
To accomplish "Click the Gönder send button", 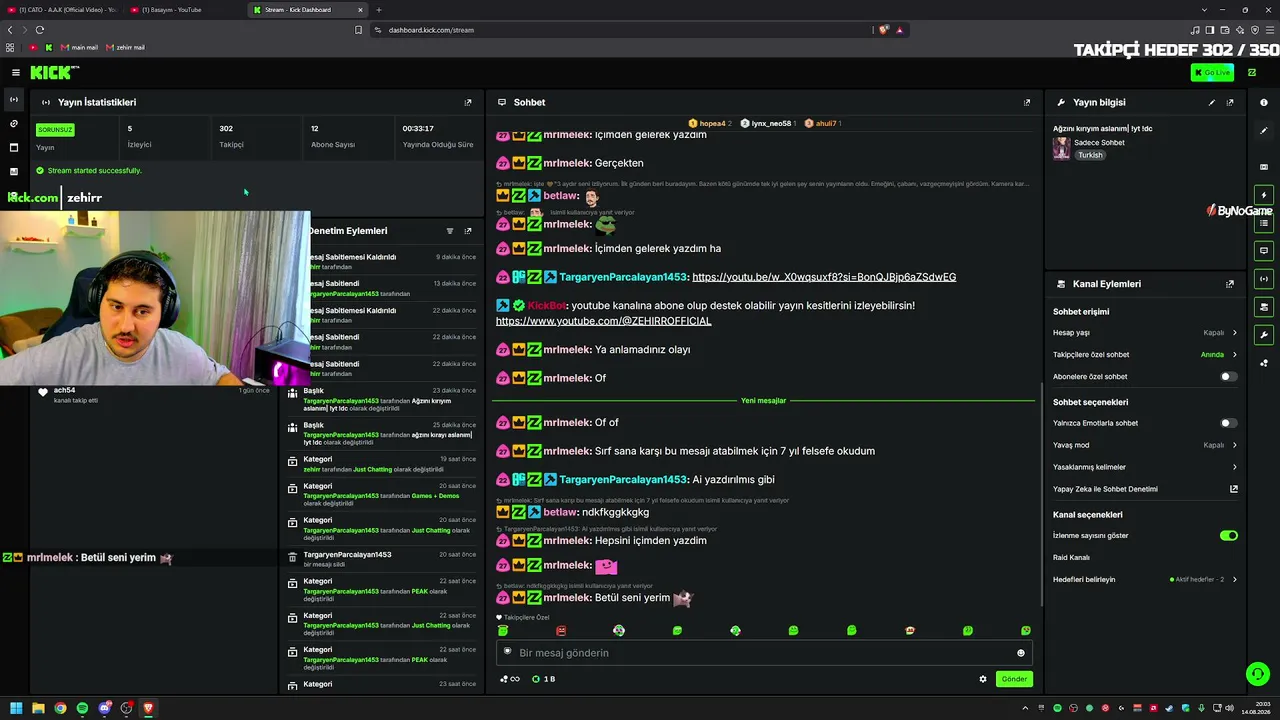I will point(1014,679).
